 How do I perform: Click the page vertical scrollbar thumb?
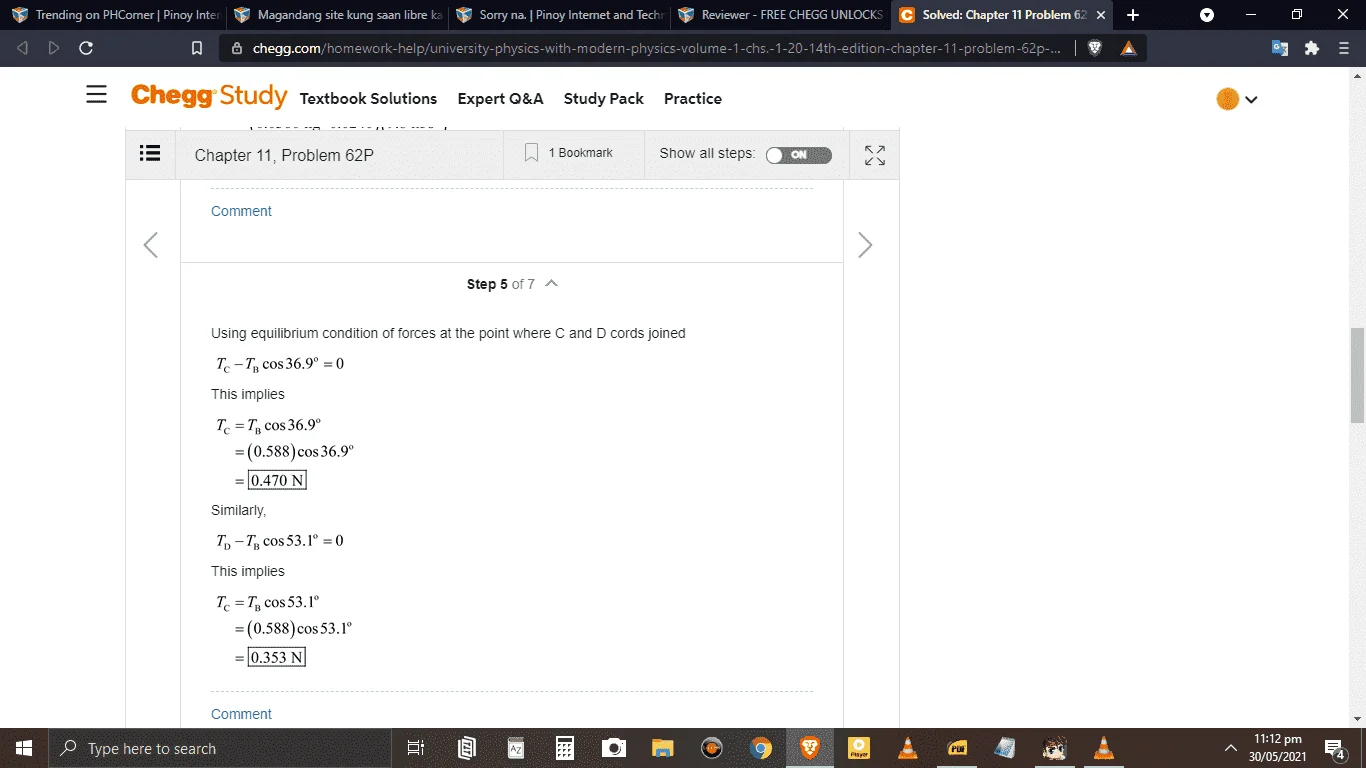pos(1358,375)
